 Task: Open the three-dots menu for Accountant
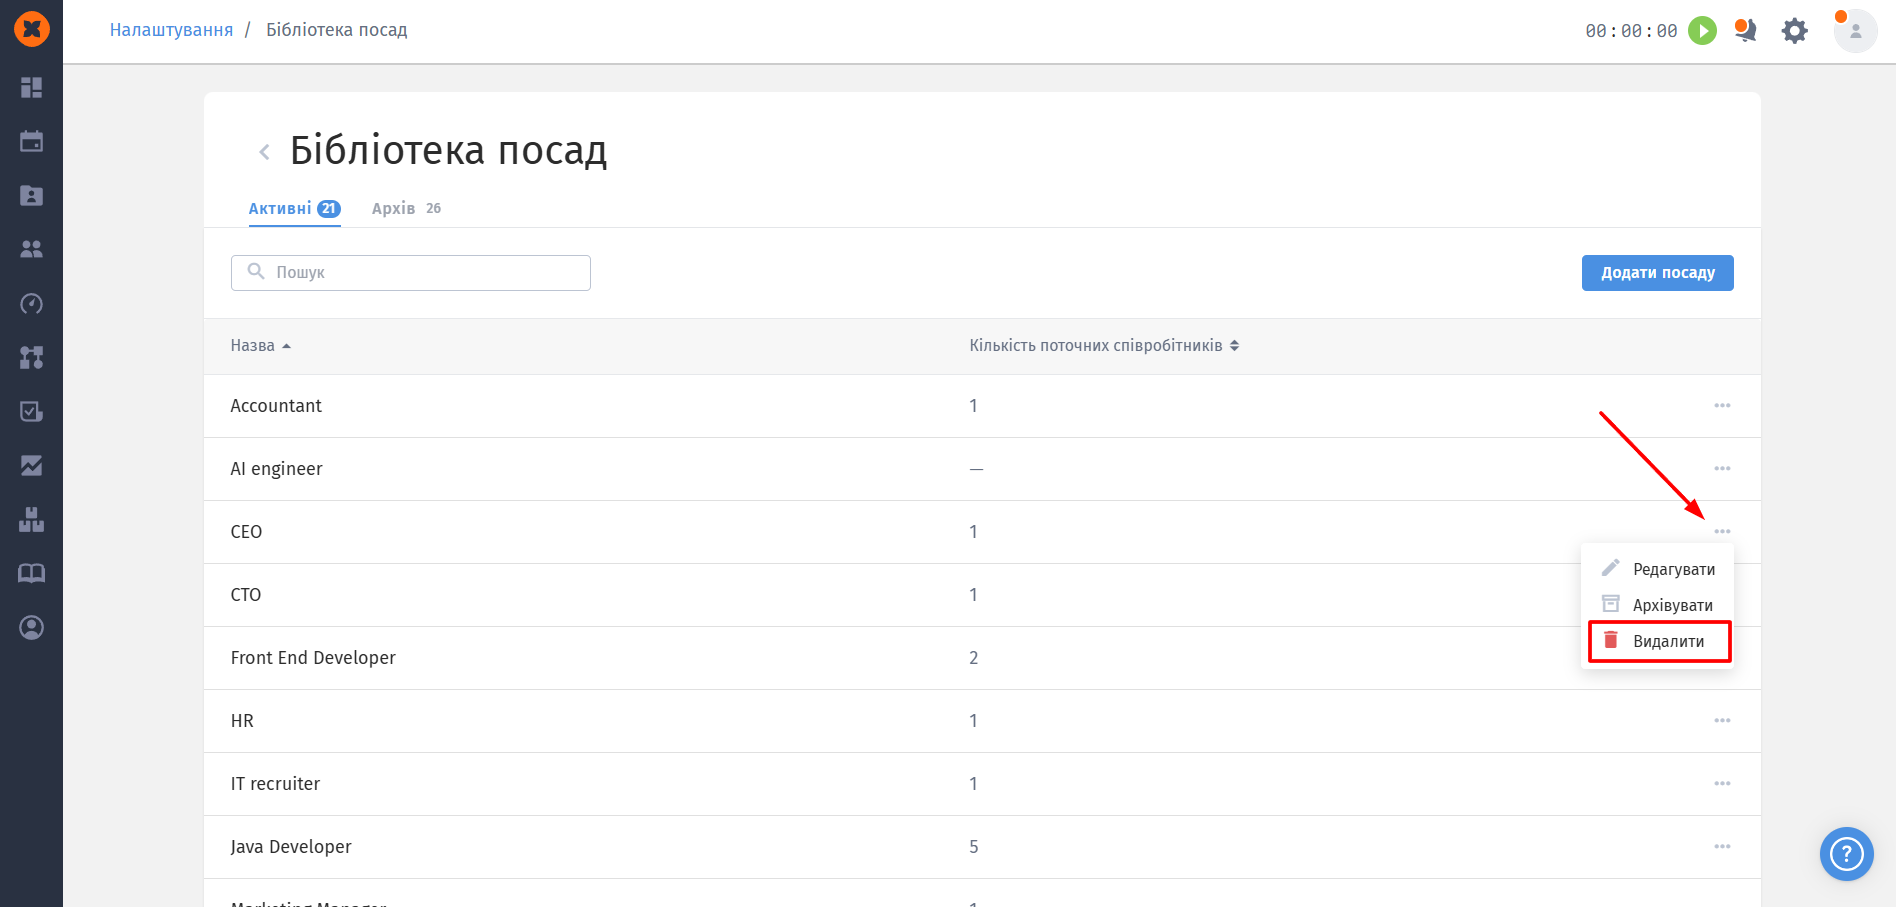[x=1722, y=406]
